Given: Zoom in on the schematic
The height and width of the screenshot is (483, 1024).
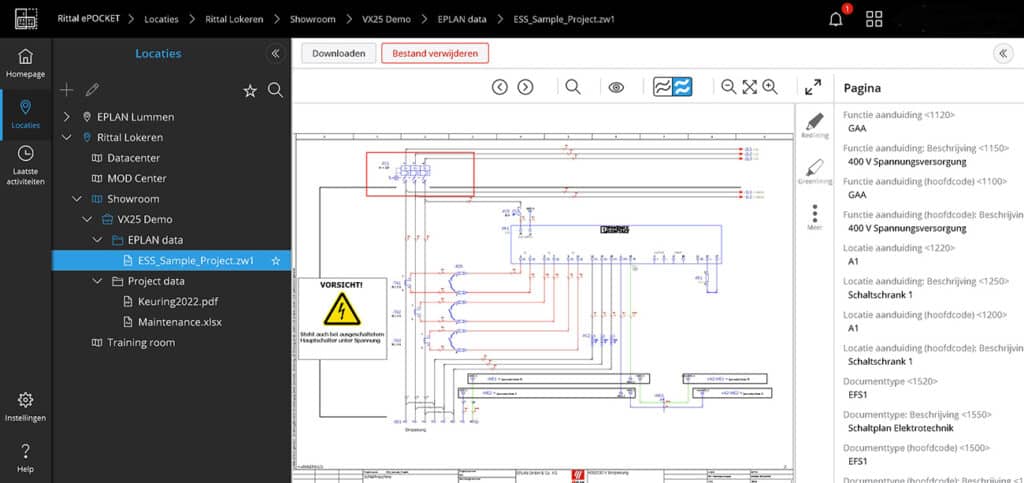Looking at the screenshot, I should 770,87.
